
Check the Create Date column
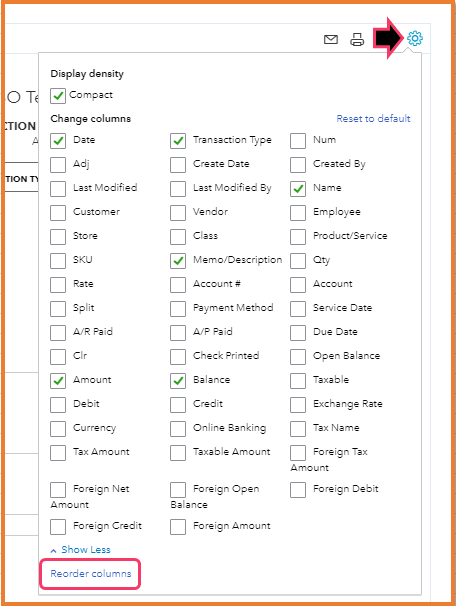(178, 165)
